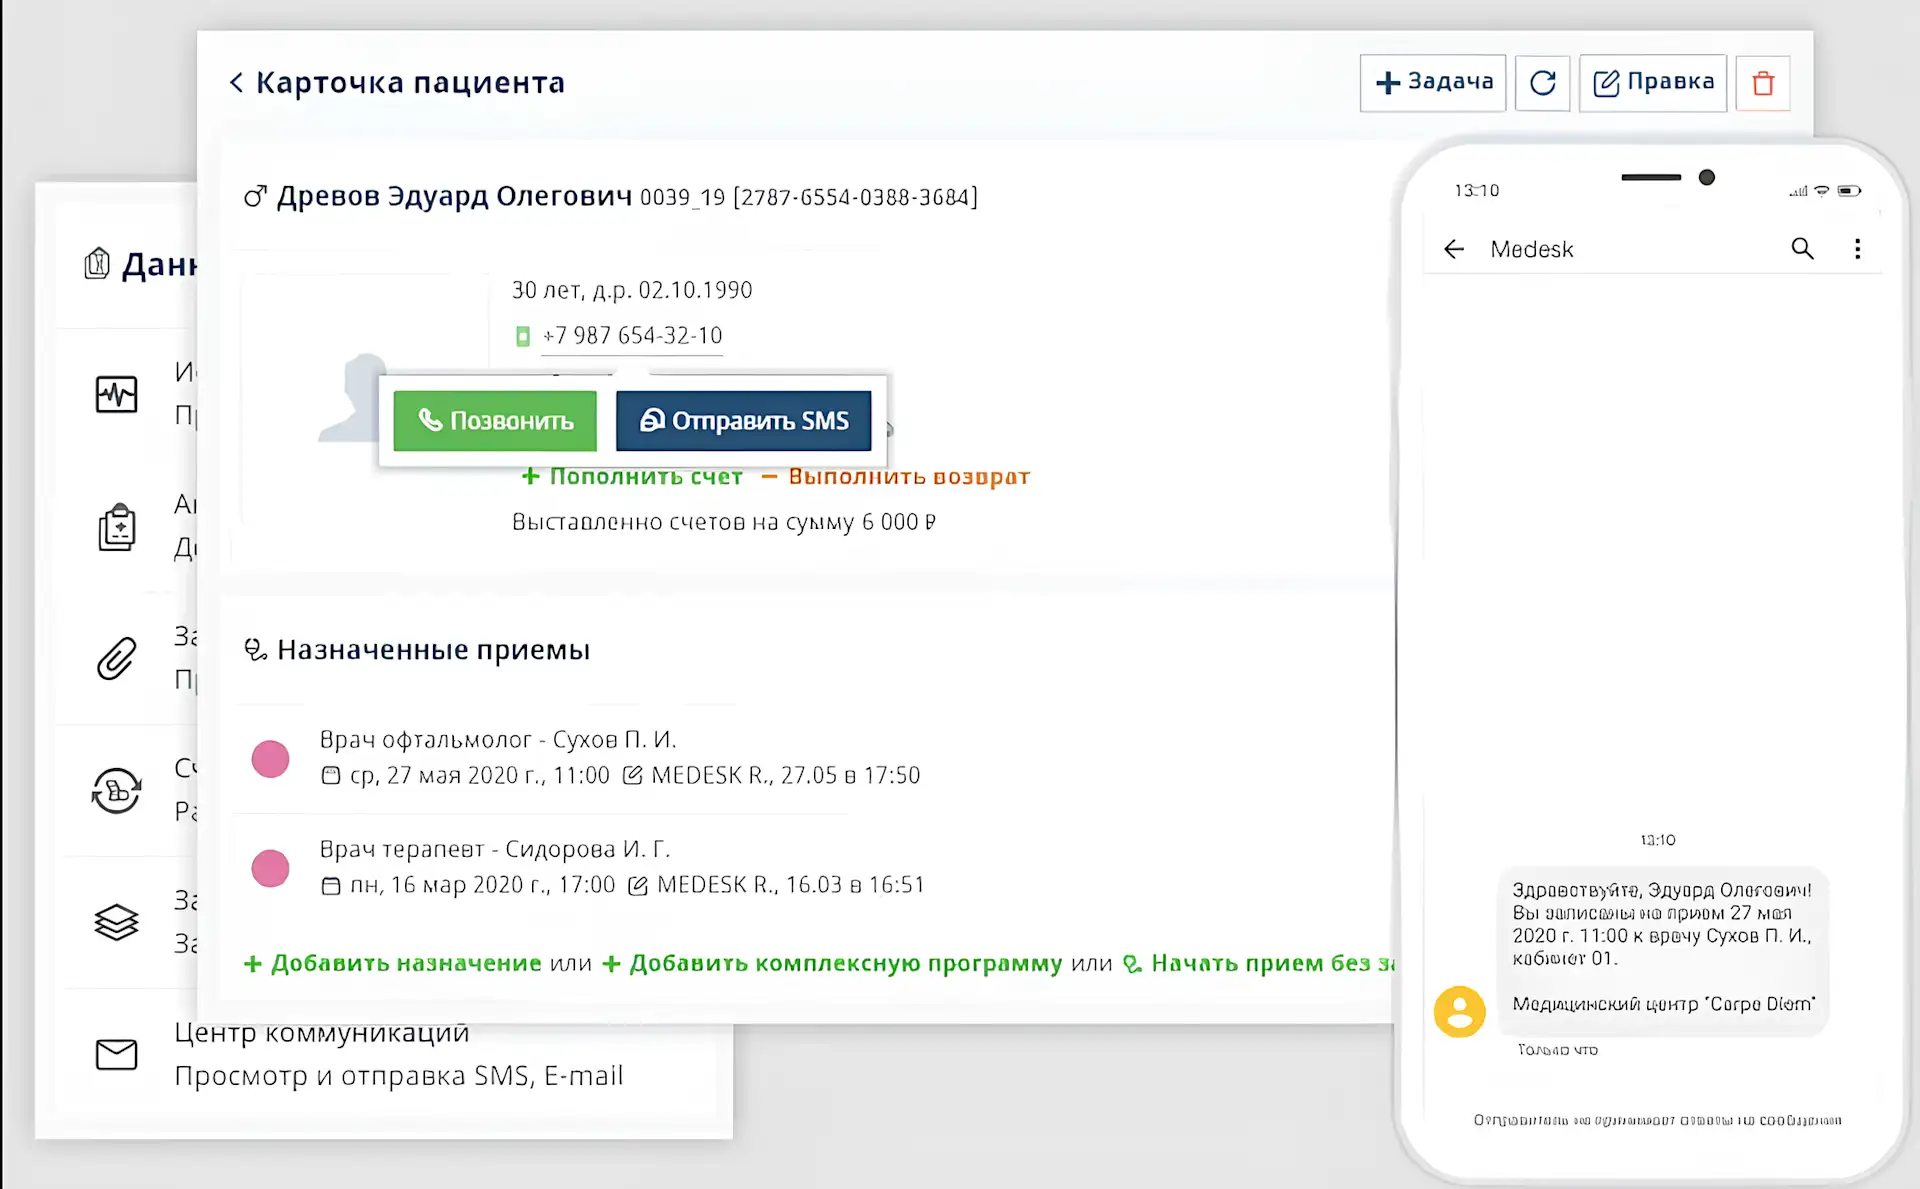
Task: Click envelope icon of Центр коммуникаций
Action: [x=116, y=1054]
